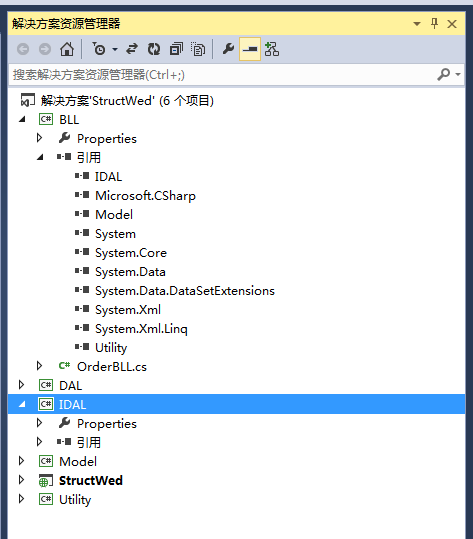Viewport: 473px width, 539px height.
Task: Toggle Auto Hide pin on panel
Action: tap(434, 24)
